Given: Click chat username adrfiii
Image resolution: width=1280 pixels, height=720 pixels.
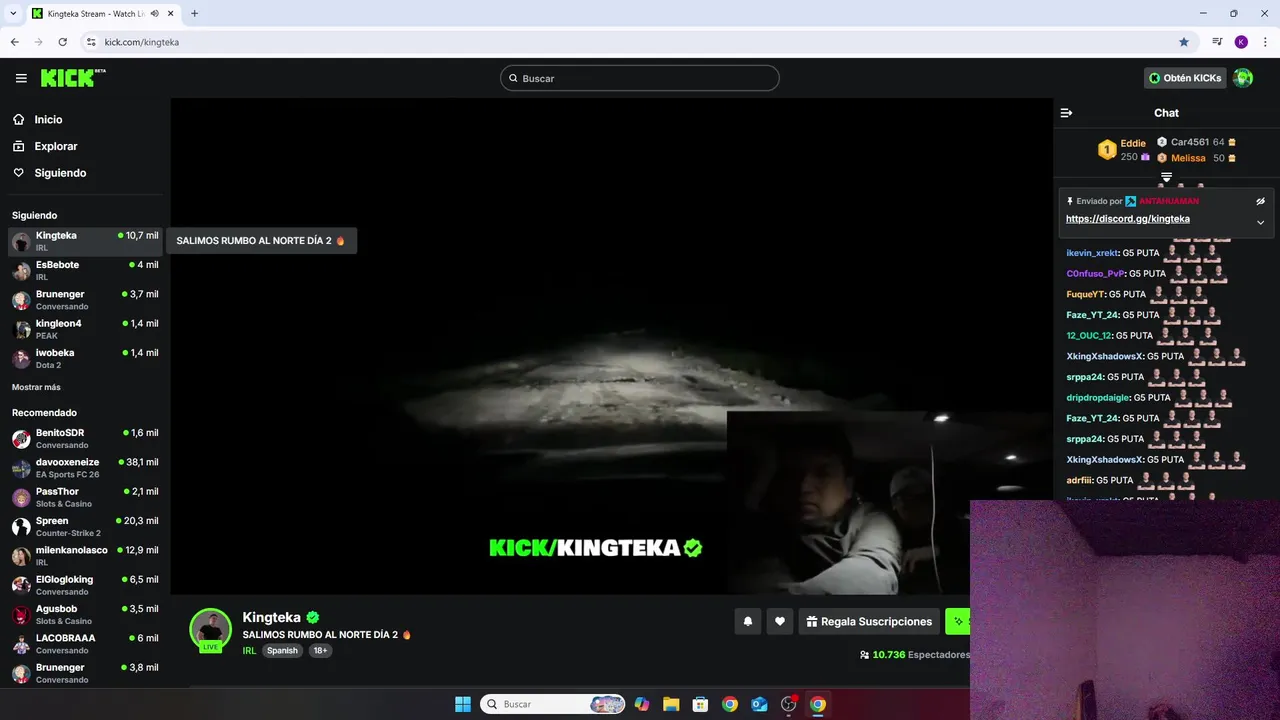Looking at the screenshot, I should pos(1079,480).
